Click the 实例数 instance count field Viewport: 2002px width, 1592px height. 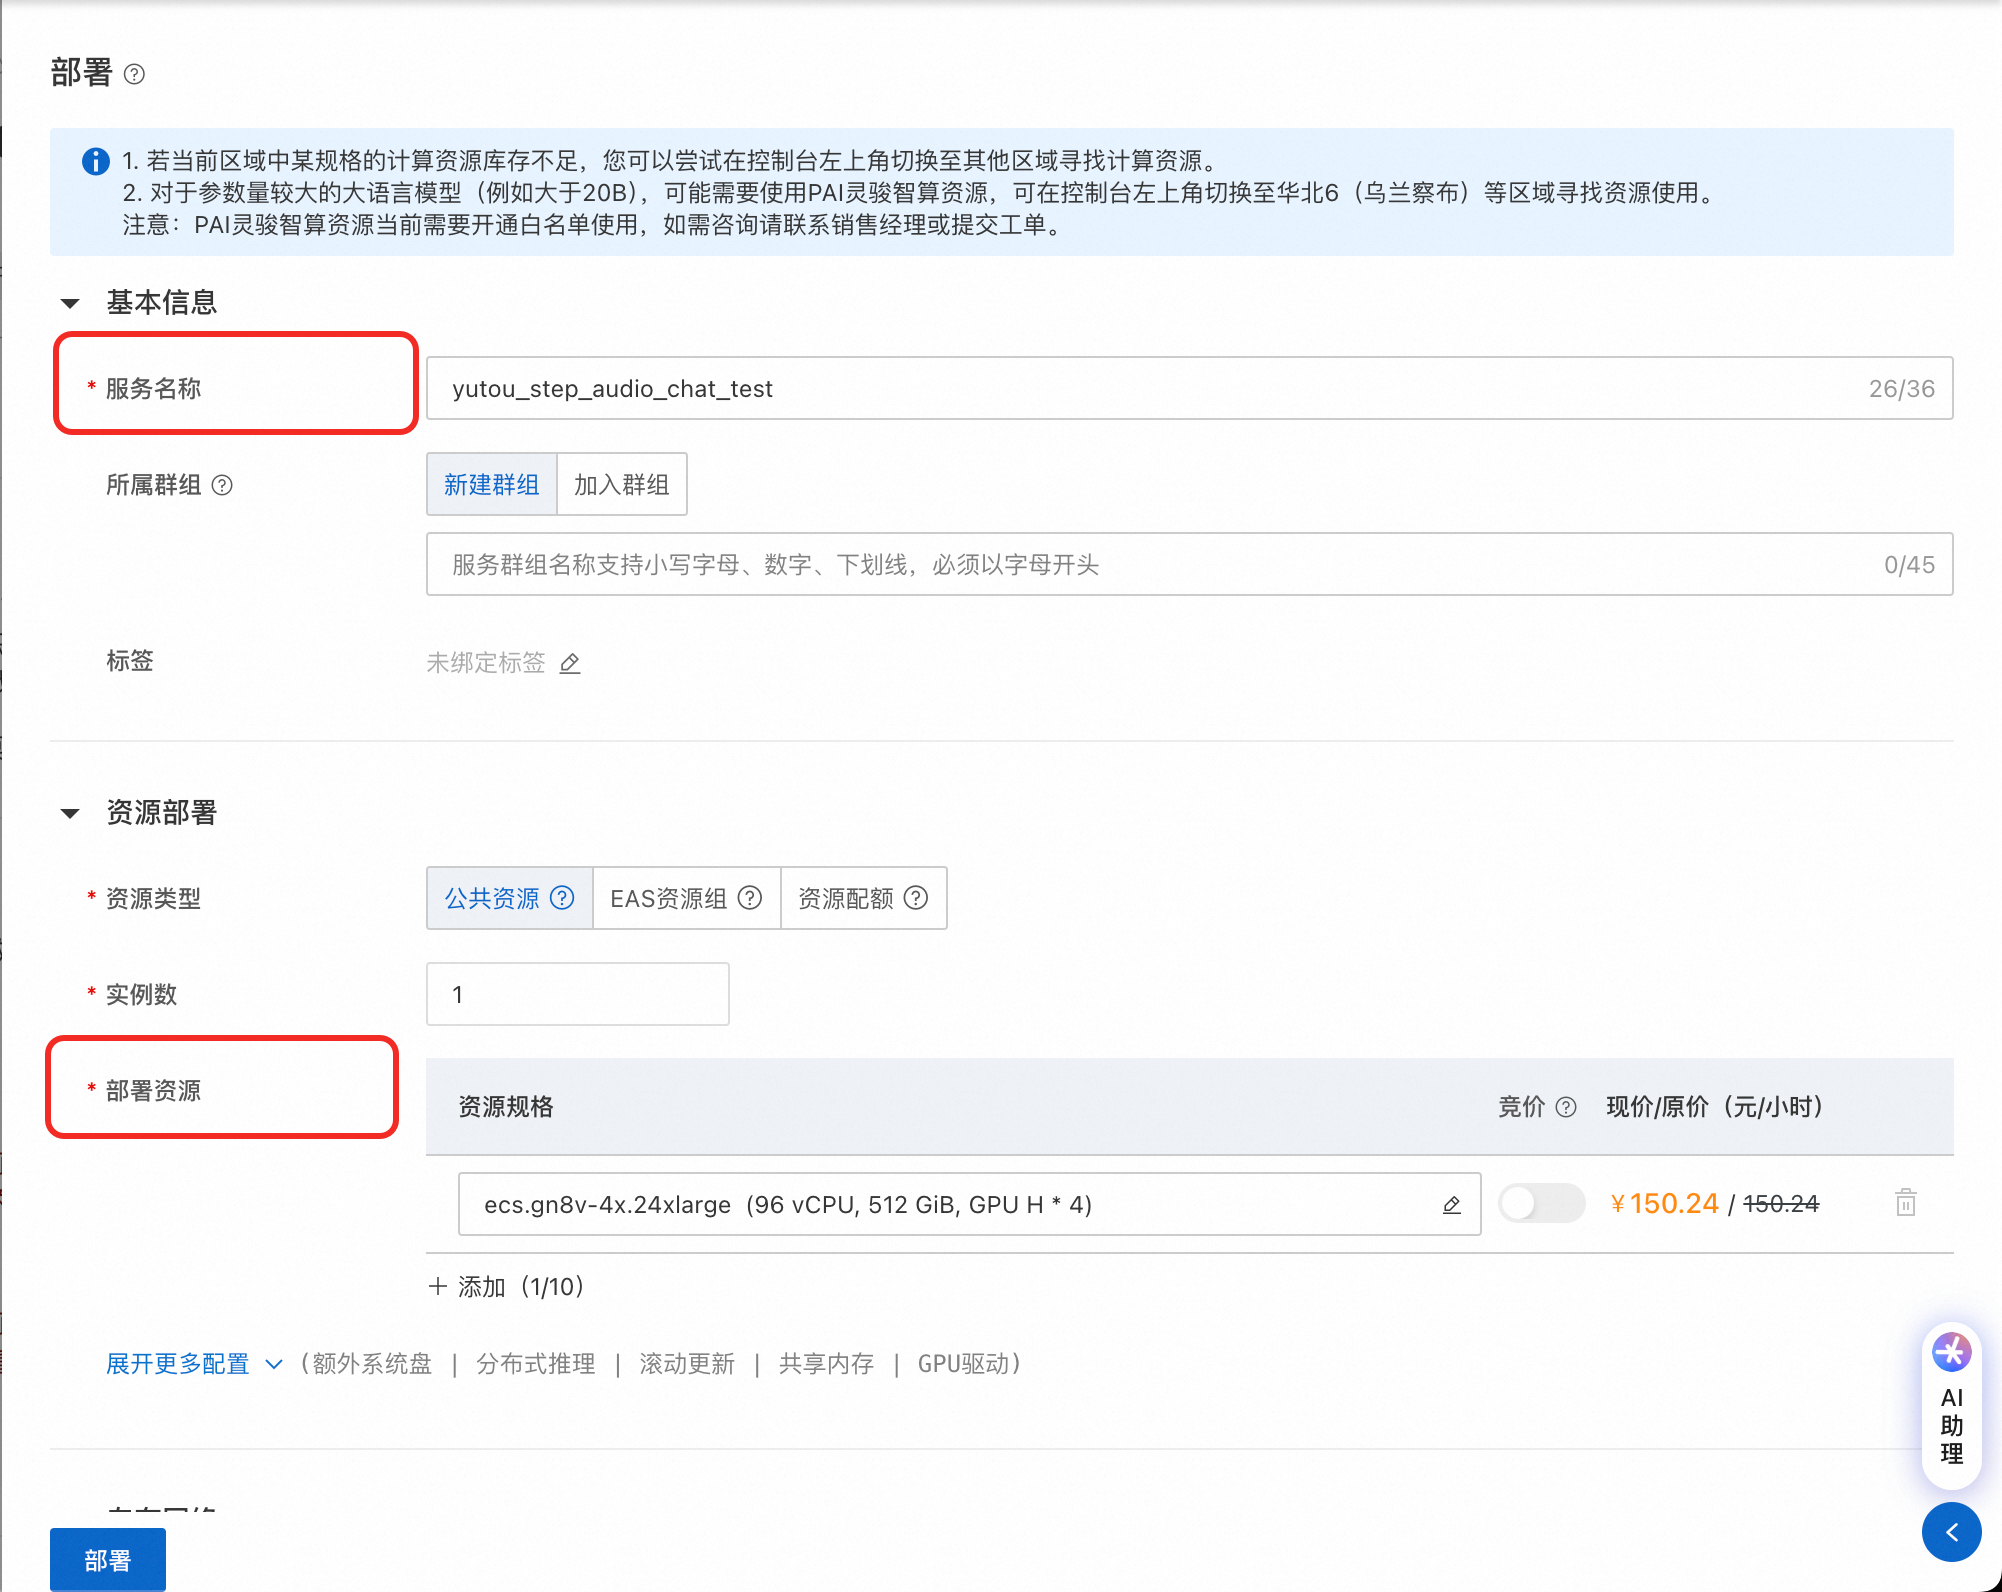click(x=577, y=994)
